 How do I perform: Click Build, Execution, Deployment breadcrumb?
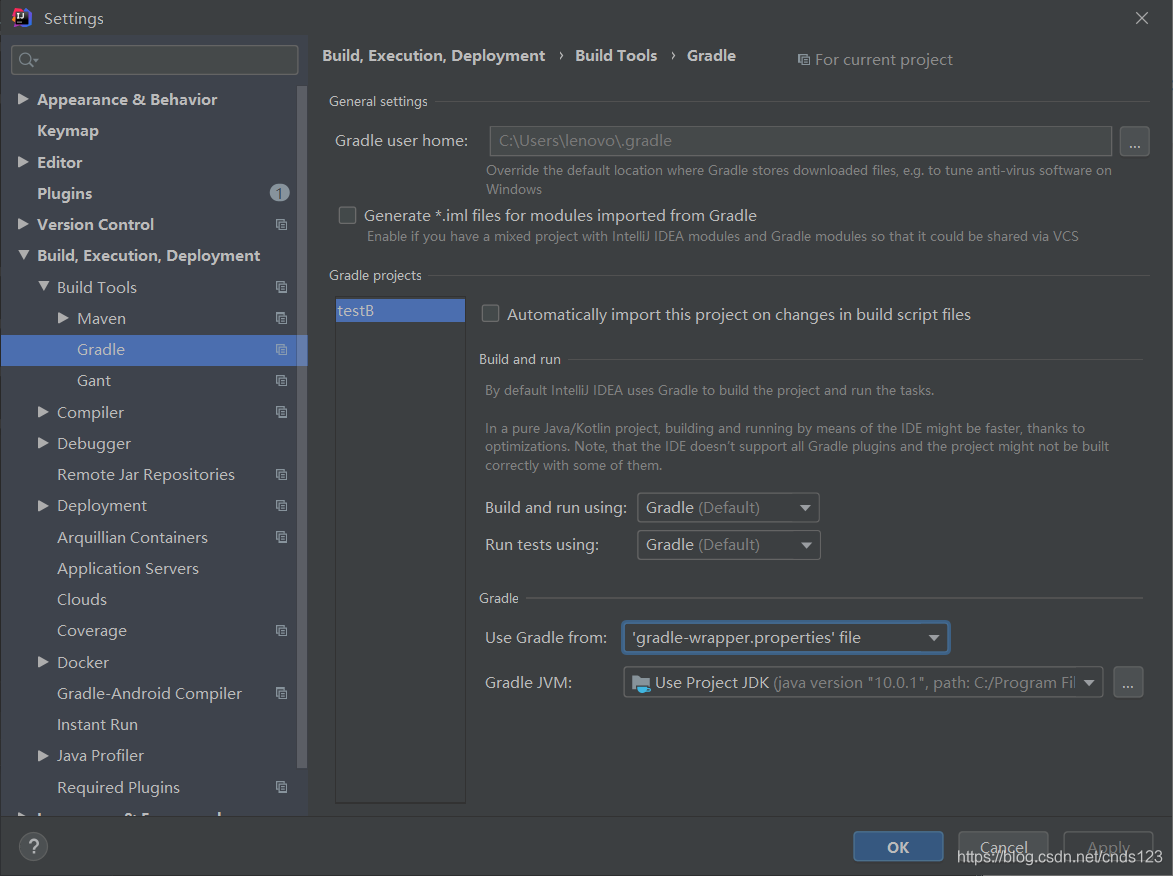click(434, 56)
